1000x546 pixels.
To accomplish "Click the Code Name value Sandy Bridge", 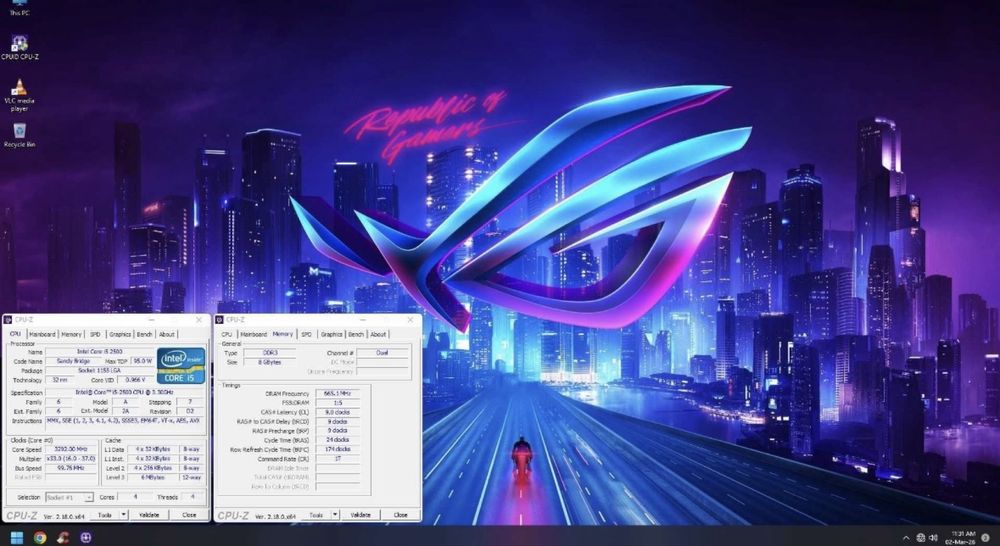I will click(73, 361).
